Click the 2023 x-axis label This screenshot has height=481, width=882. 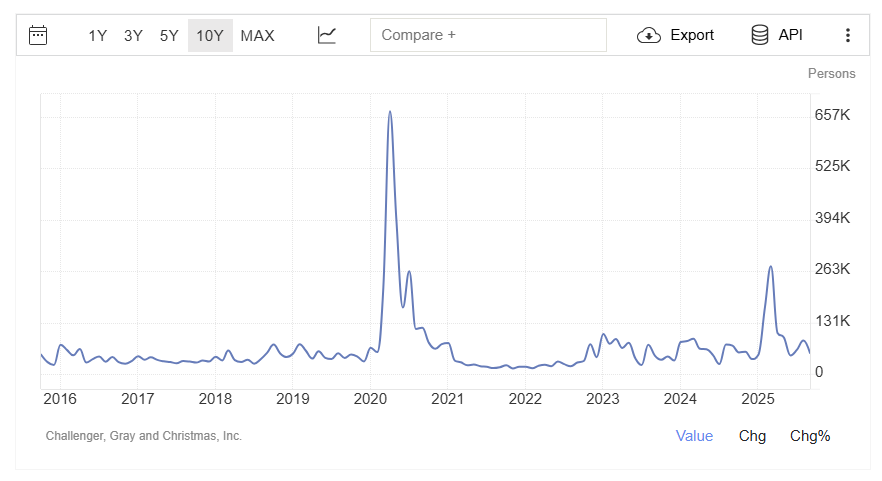click(603, 399)
